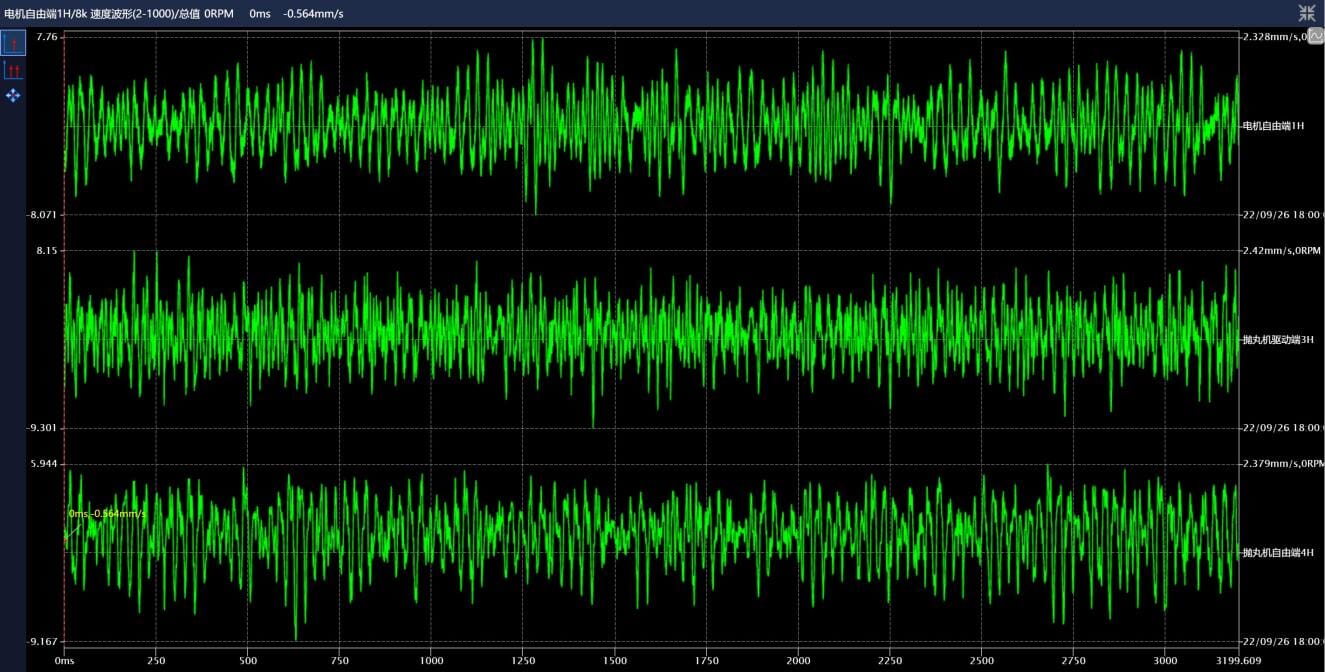Click the 0ms label on time axis
The height and width of the screenshot is (672, 1325).
pos(65,661)
